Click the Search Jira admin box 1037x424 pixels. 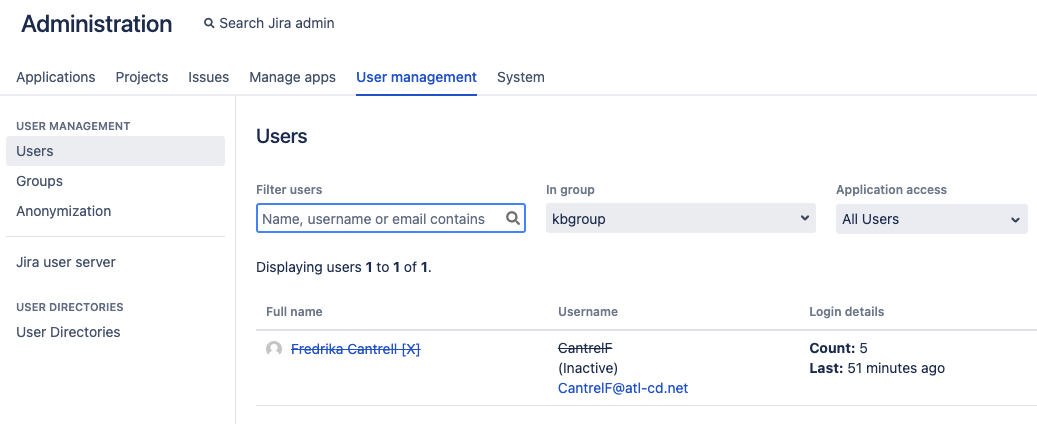(277, 23)
